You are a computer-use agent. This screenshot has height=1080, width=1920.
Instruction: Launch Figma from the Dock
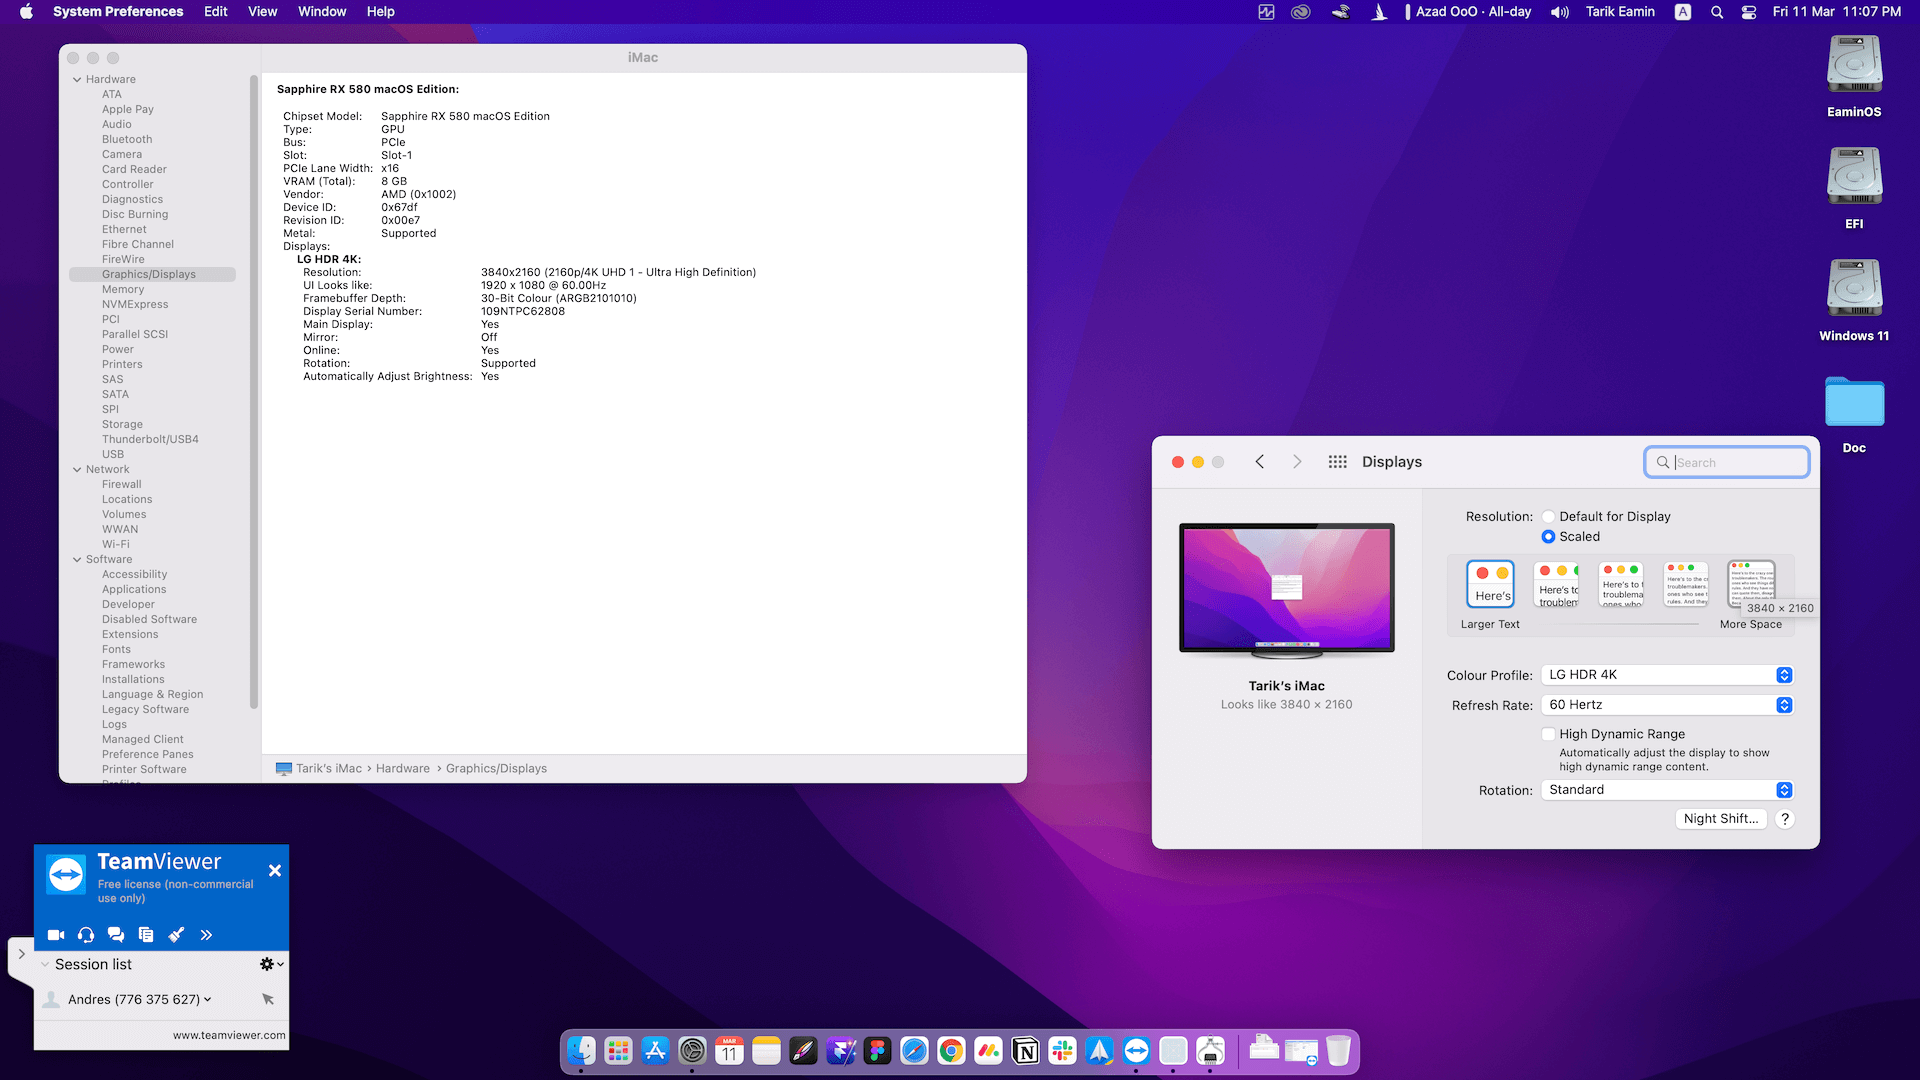click(x=877, y=1051)
